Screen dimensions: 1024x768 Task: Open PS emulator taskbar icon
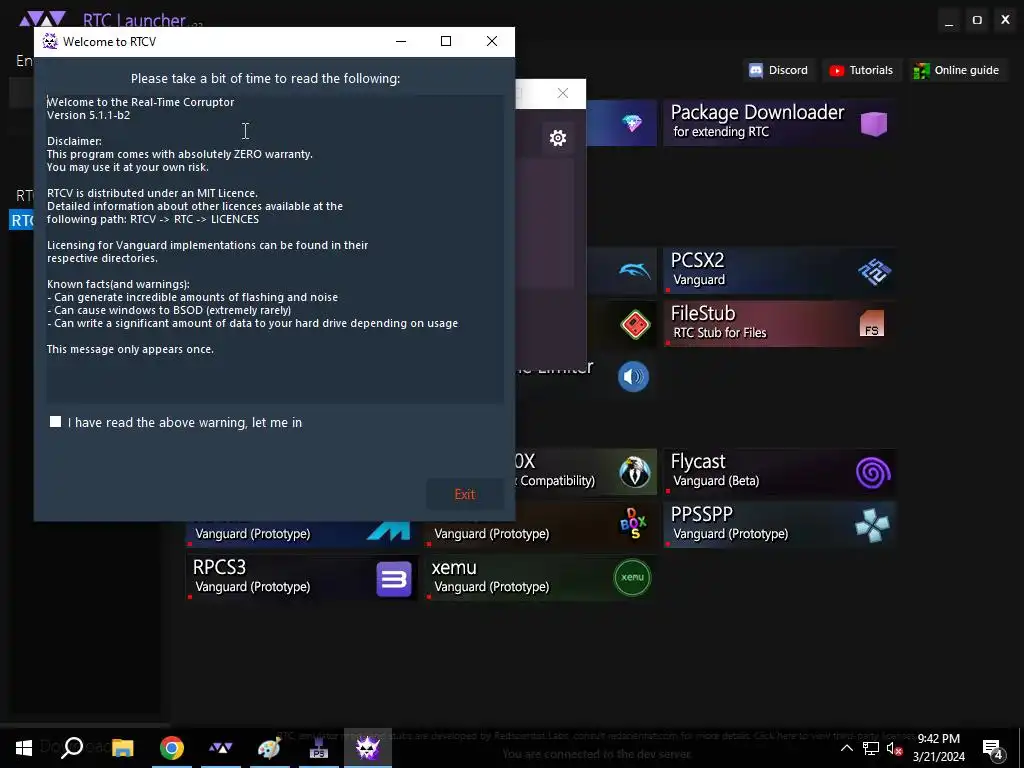pos(319,748)
